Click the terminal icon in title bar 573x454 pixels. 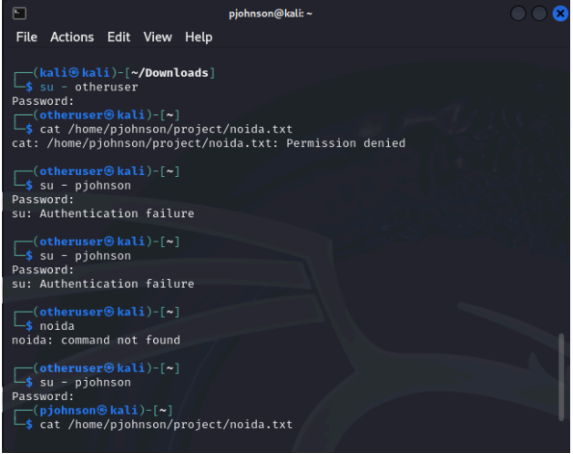tap(19, 14)
